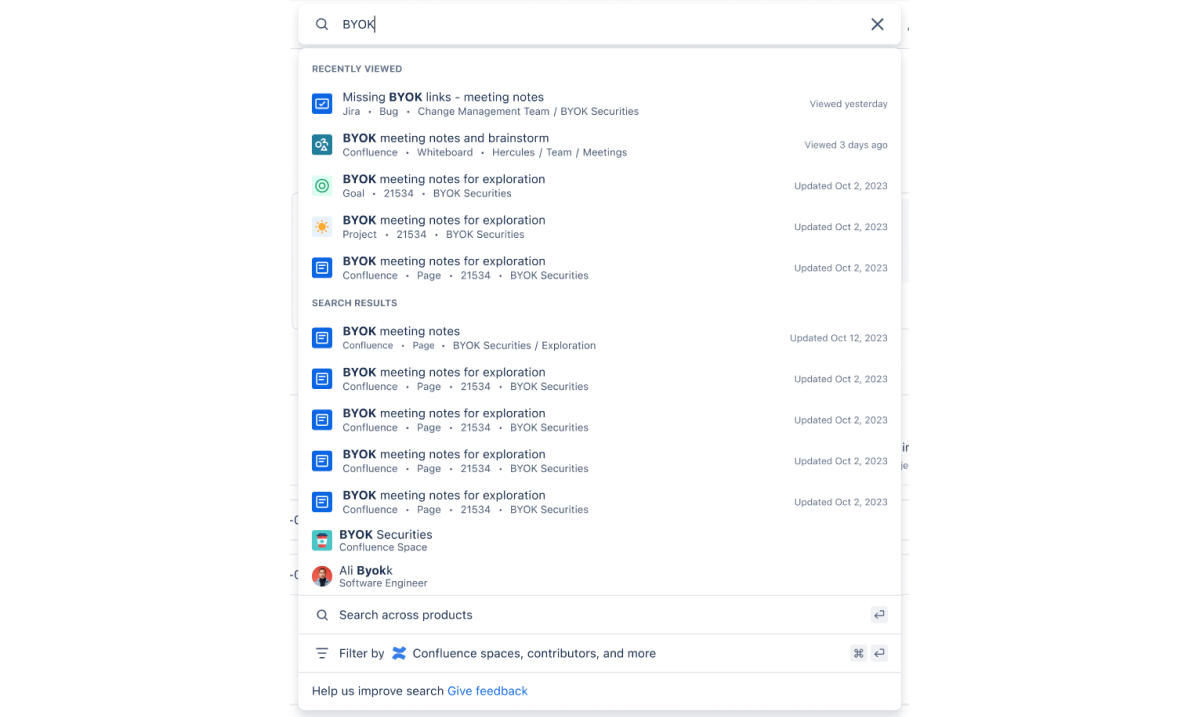Click the page icon of BYOK meeting notes, Exploration
The height and width of the screenshot is (717, 1200).
pos(322,338)
